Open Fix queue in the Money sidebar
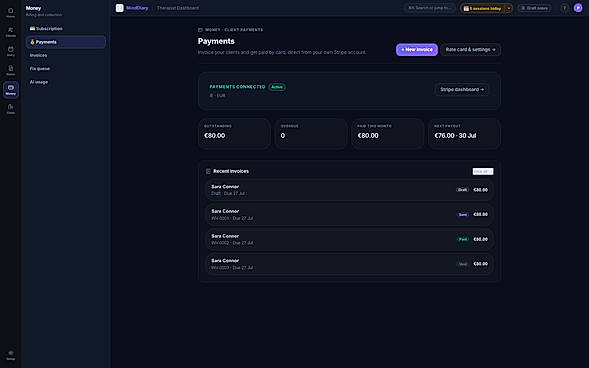The height and width of the screenshot is (368, 589). tap(66, 69)
